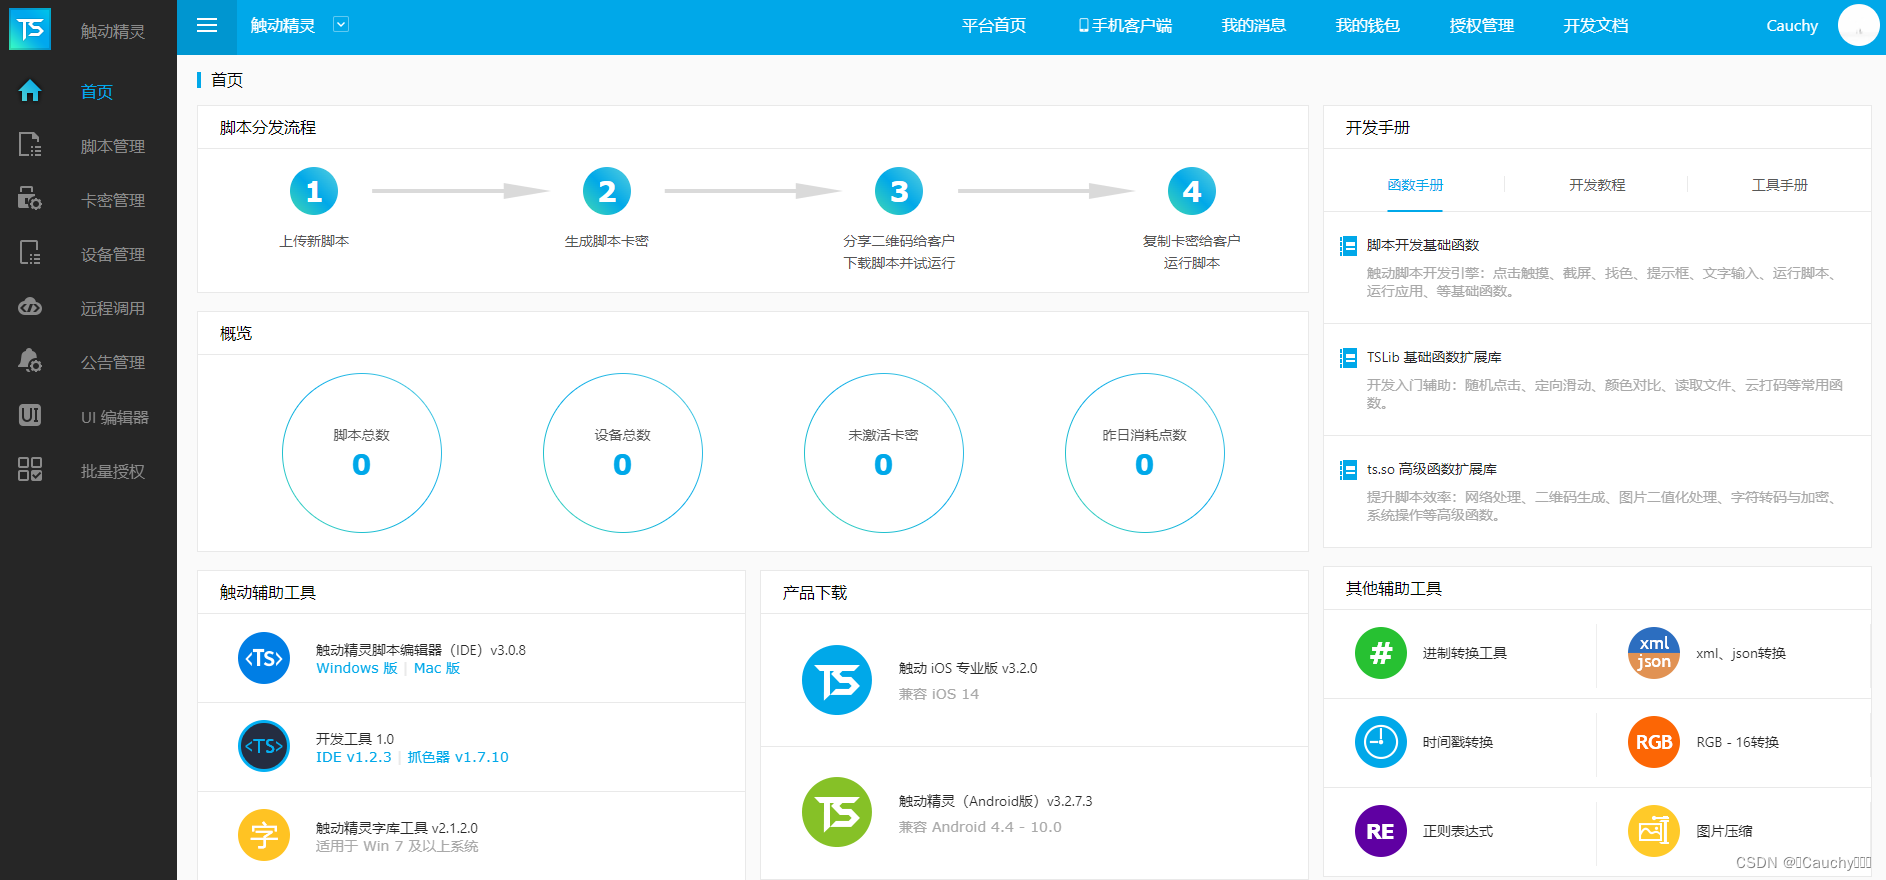Open the 卡密管理 card key icon
The width and height of the screenshot is (1886, 880).
point(30,199)
